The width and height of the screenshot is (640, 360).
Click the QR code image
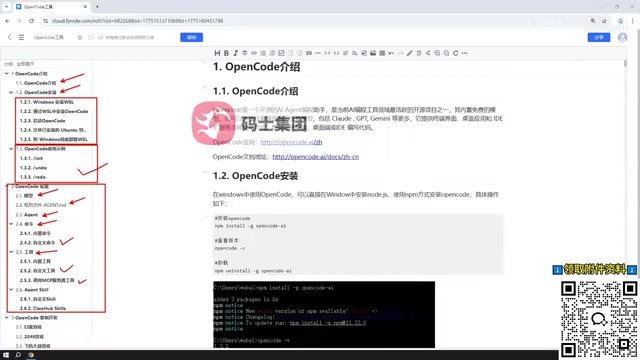coord(598,318)
